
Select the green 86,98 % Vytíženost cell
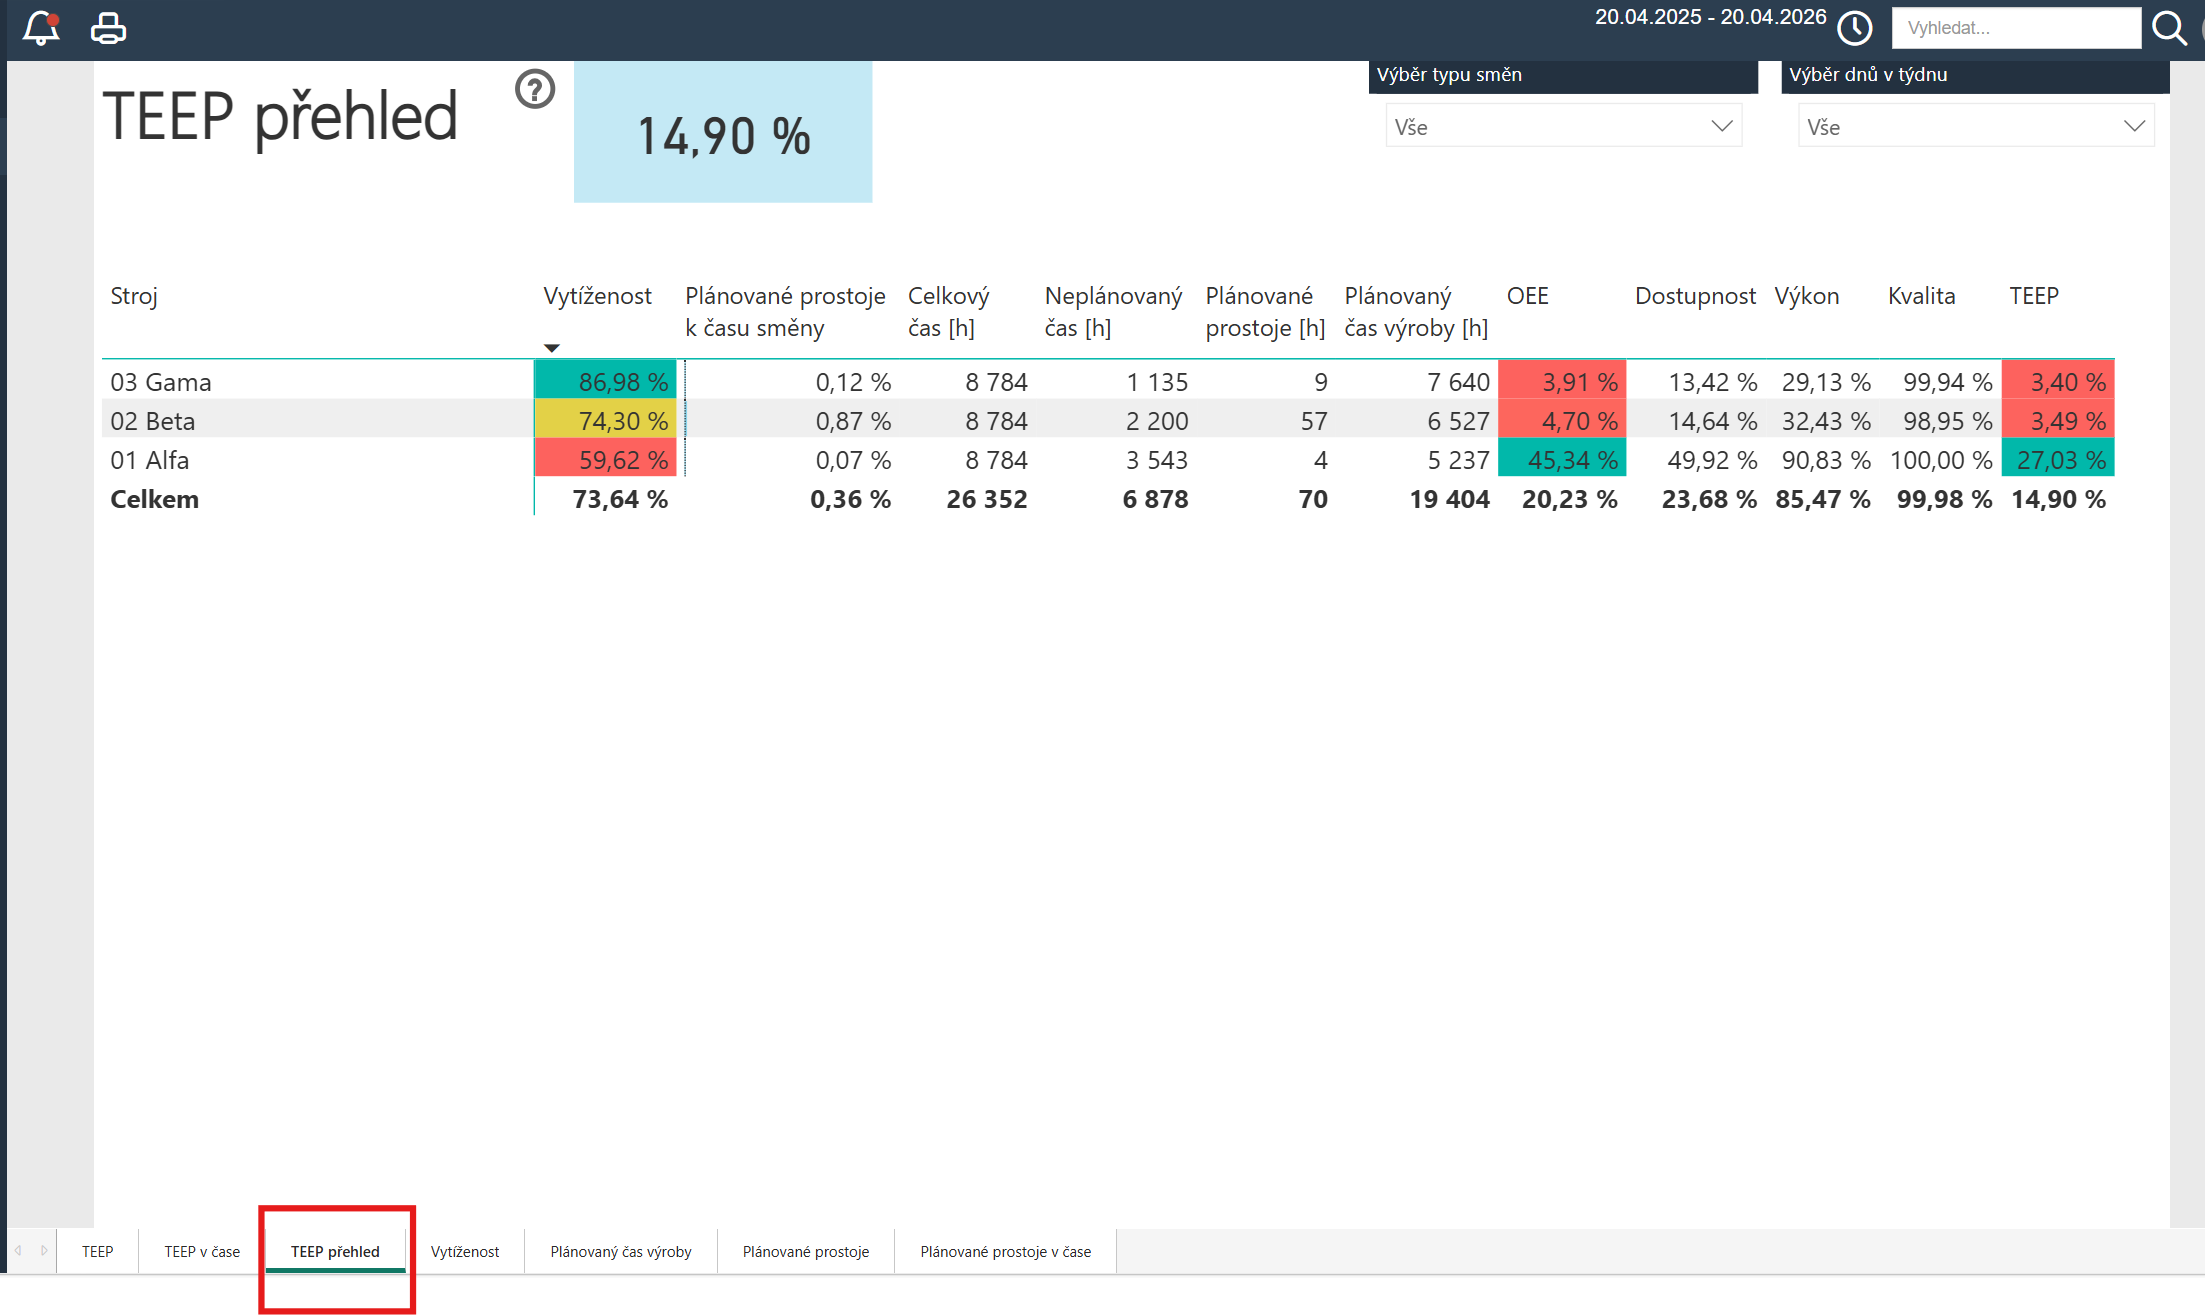pos(606,381)
